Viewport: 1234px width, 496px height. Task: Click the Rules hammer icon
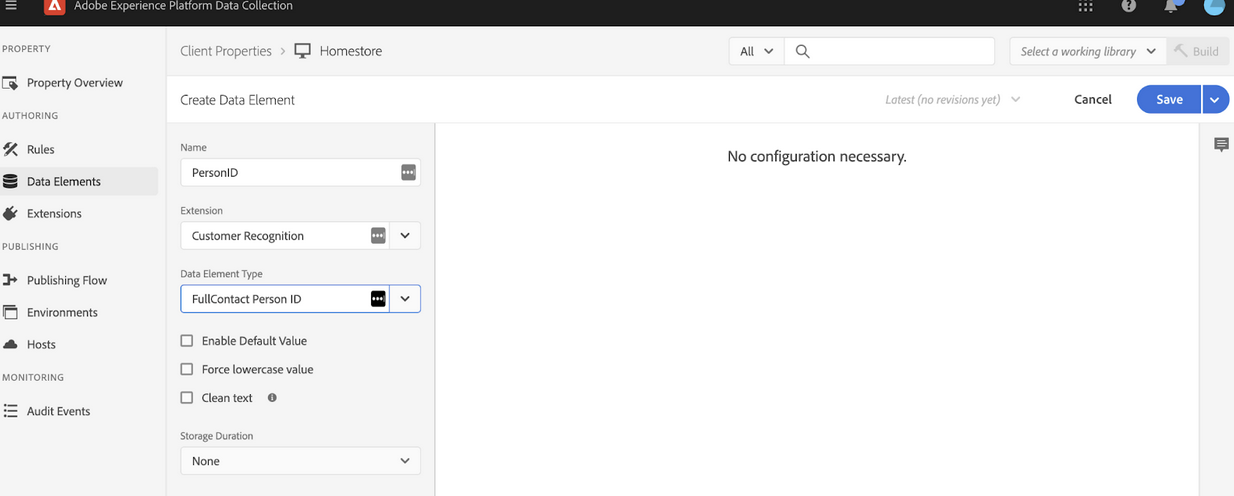(x=11, y=149)
